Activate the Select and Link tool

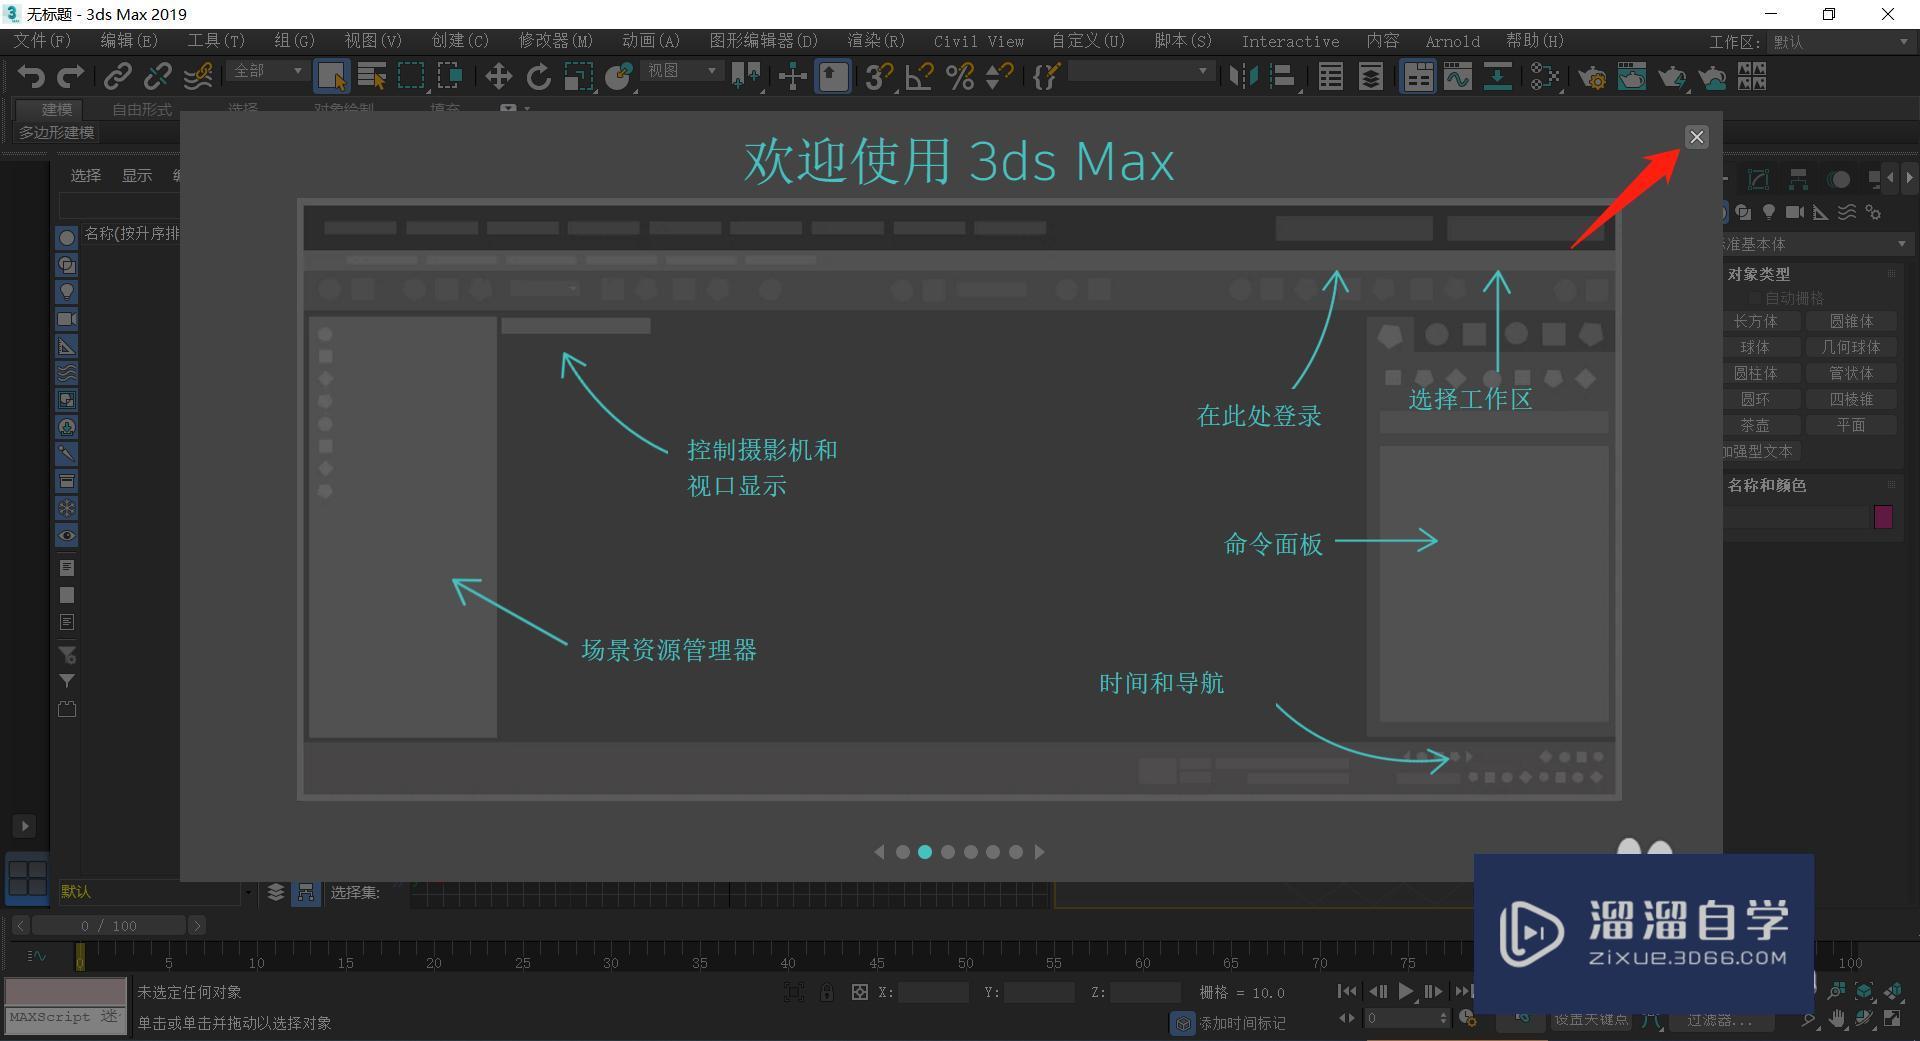pyautogui.click(x=118, y=76)
